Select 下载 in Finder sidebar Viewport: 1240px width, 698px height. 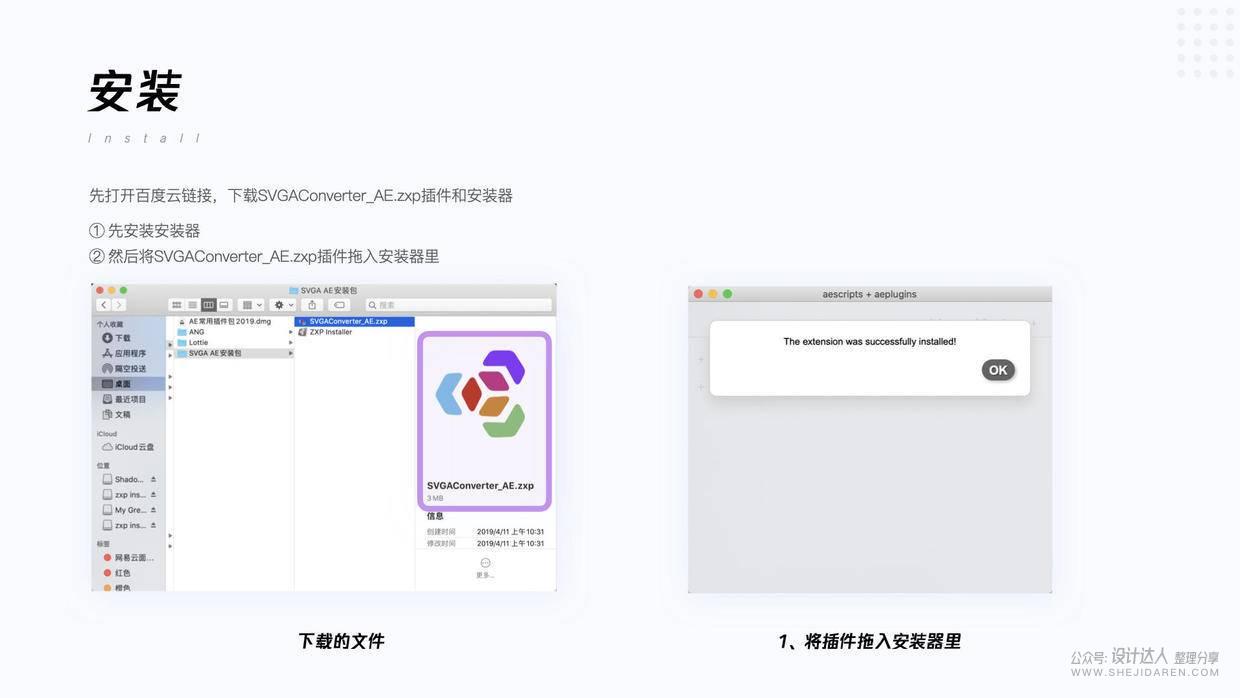(116, 338)
